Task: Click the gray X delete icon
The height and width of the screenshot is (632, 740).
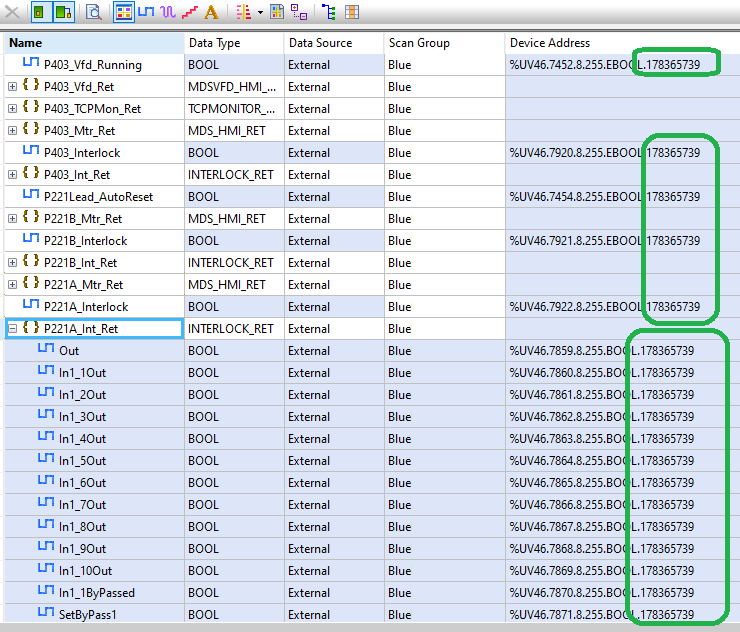Action: [x=12, y=12]
